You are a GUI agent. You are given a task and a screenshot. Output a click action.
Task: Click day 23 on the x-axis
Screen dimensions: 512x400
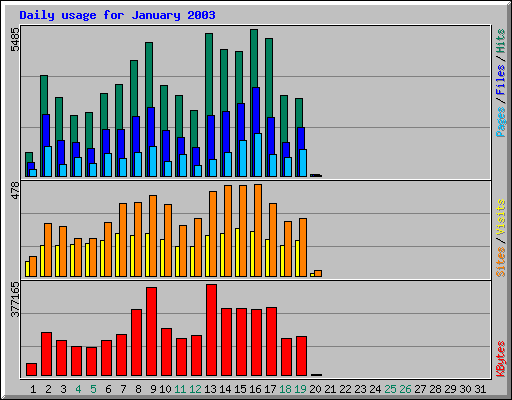pos(360,389)
